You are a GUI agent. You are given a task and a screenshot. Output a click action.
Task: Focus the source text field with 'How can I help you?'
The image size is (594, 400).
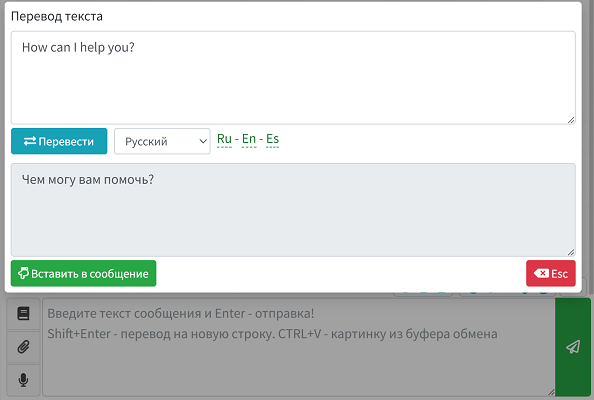293,78
